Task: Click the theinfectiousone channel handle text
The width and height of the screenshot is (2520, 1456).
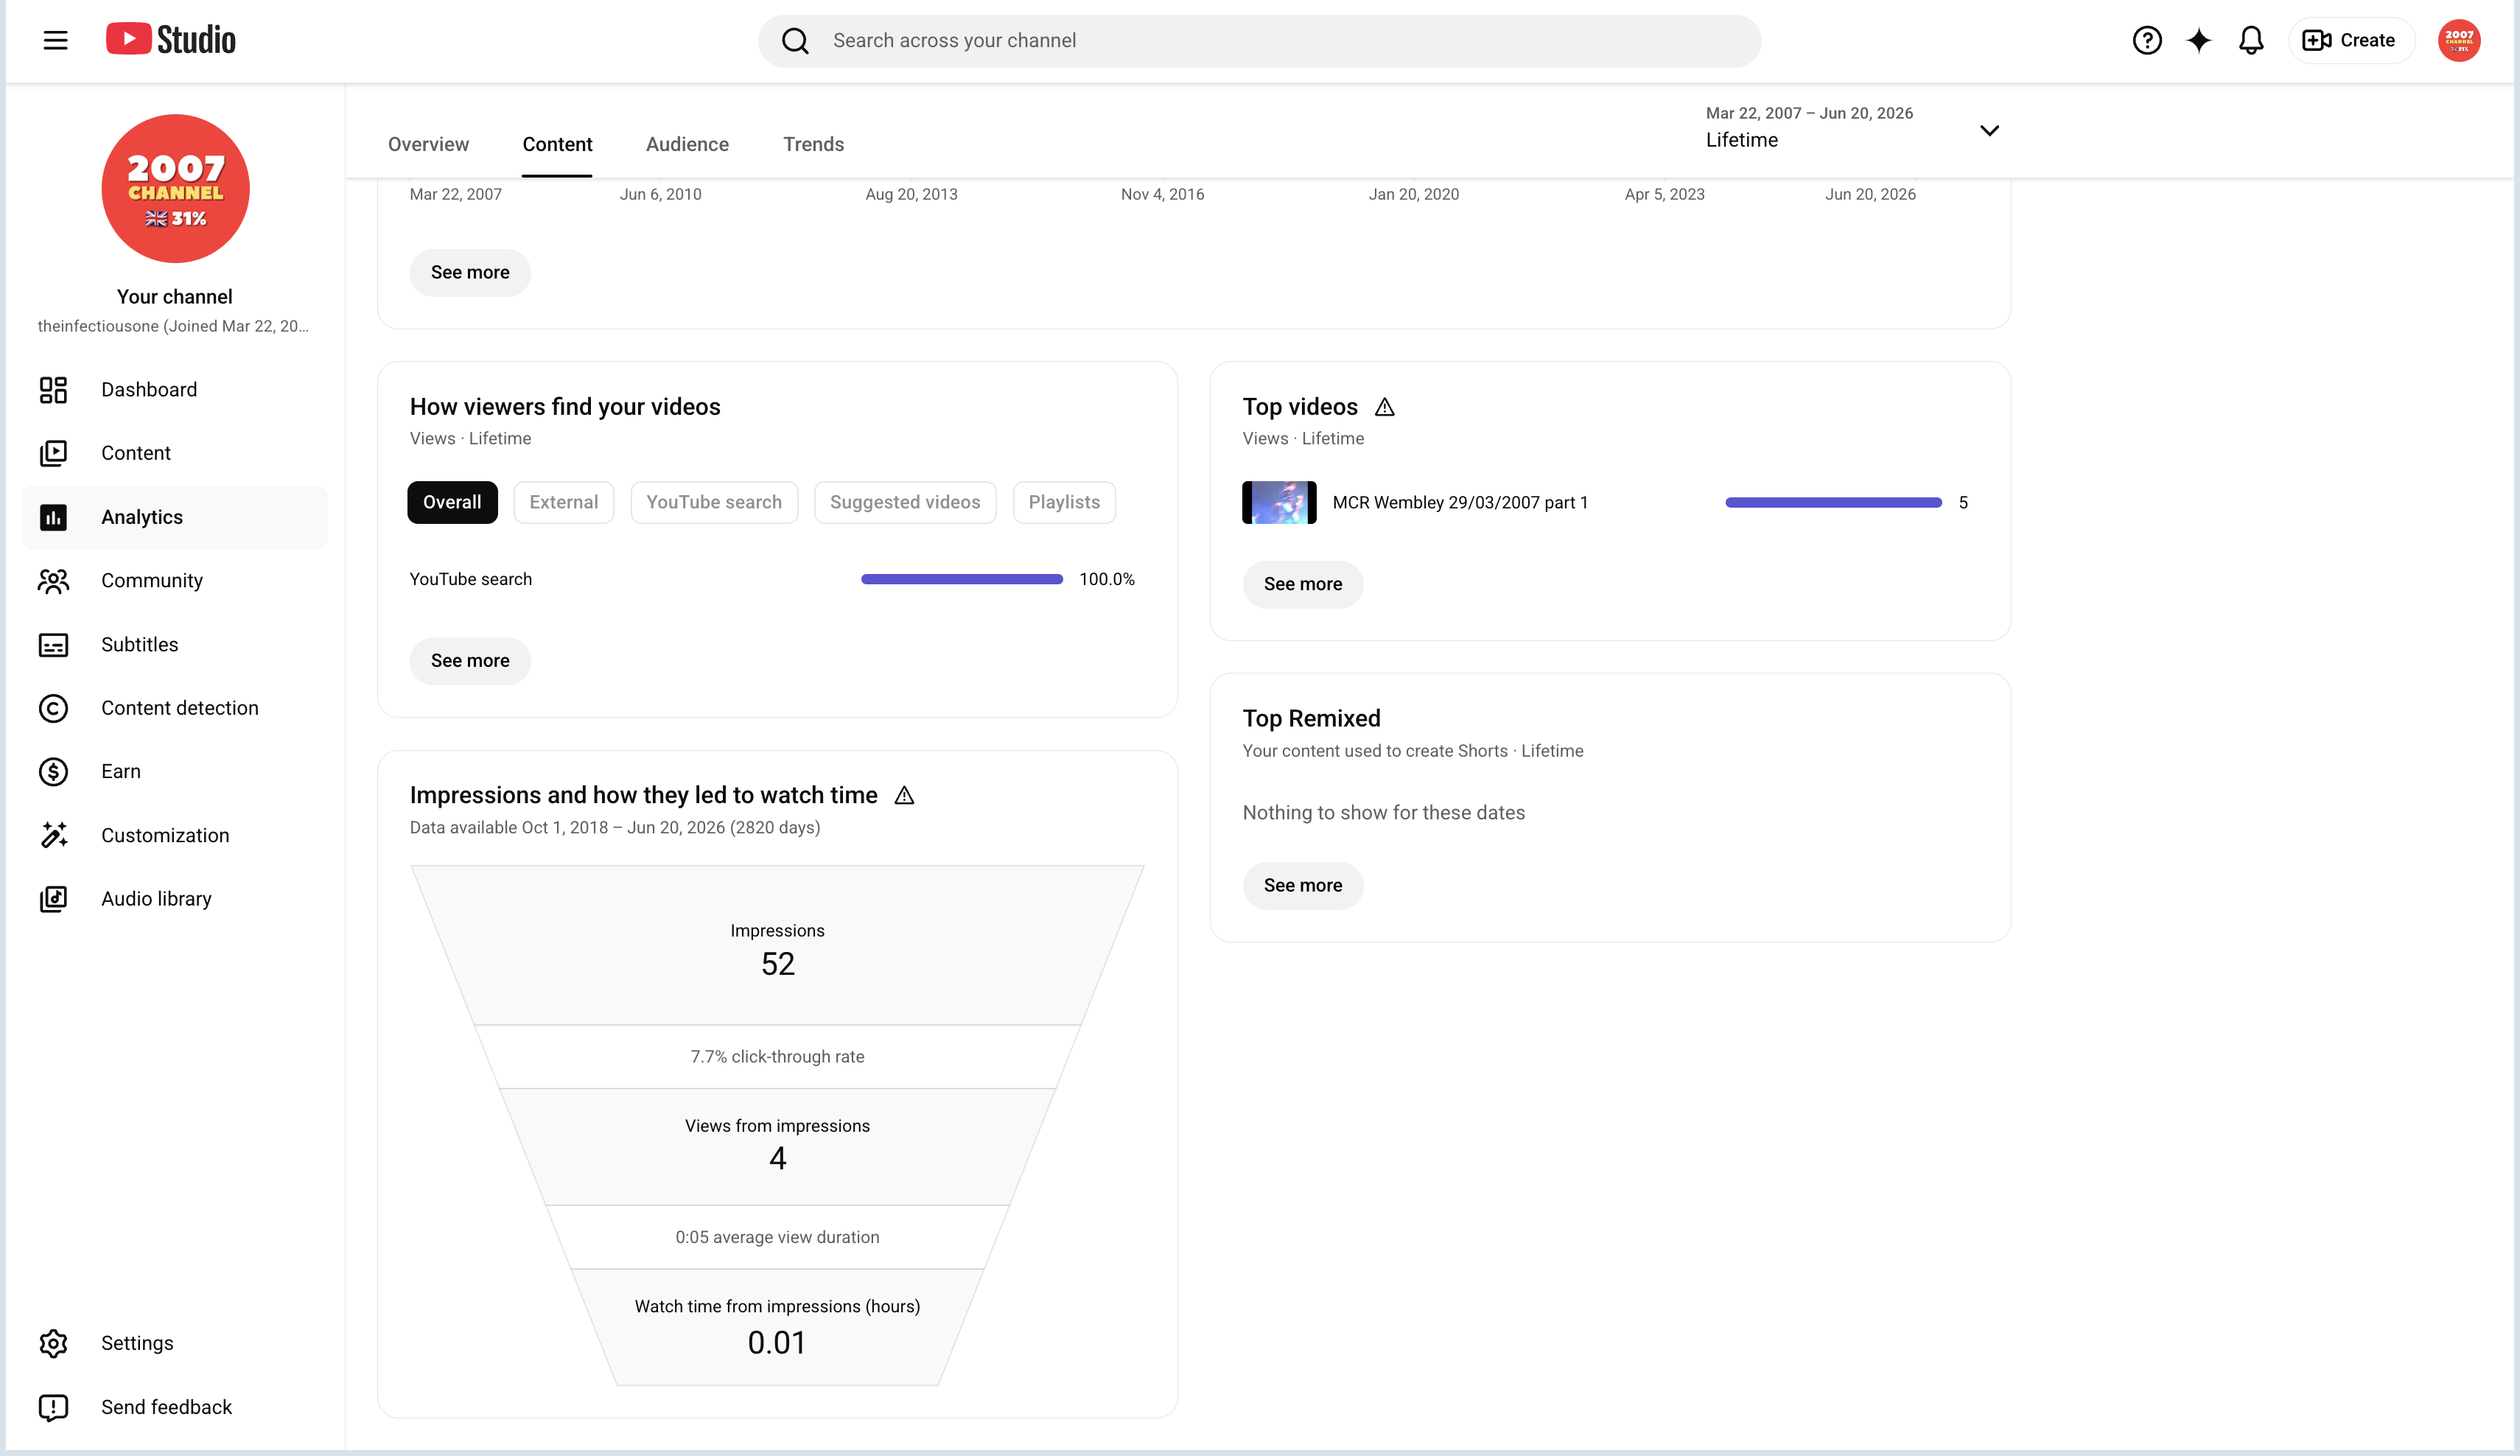Action: click(173, 326)
